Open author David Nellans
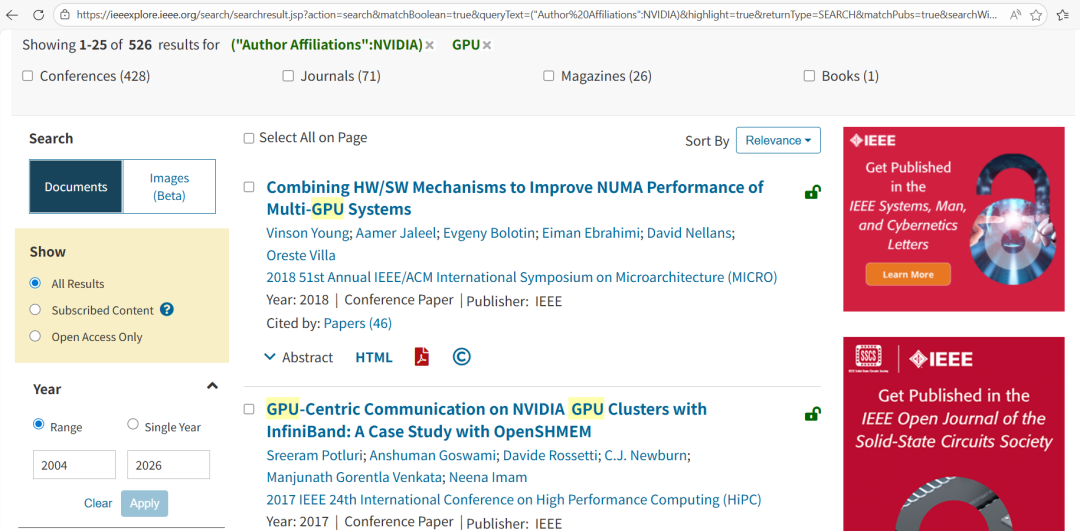 [689, 233]
